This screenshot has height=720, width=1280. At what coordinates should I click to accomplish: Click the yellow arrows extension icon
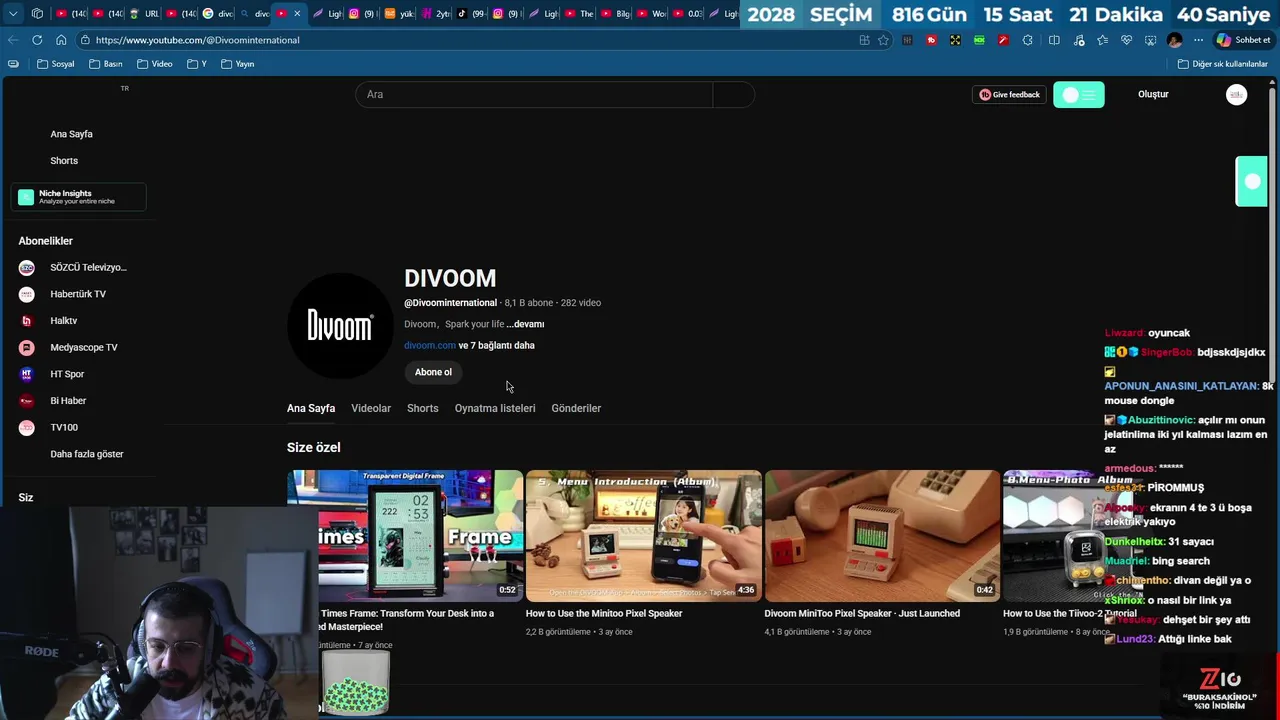pyautogui.click(x=955, y=40)
